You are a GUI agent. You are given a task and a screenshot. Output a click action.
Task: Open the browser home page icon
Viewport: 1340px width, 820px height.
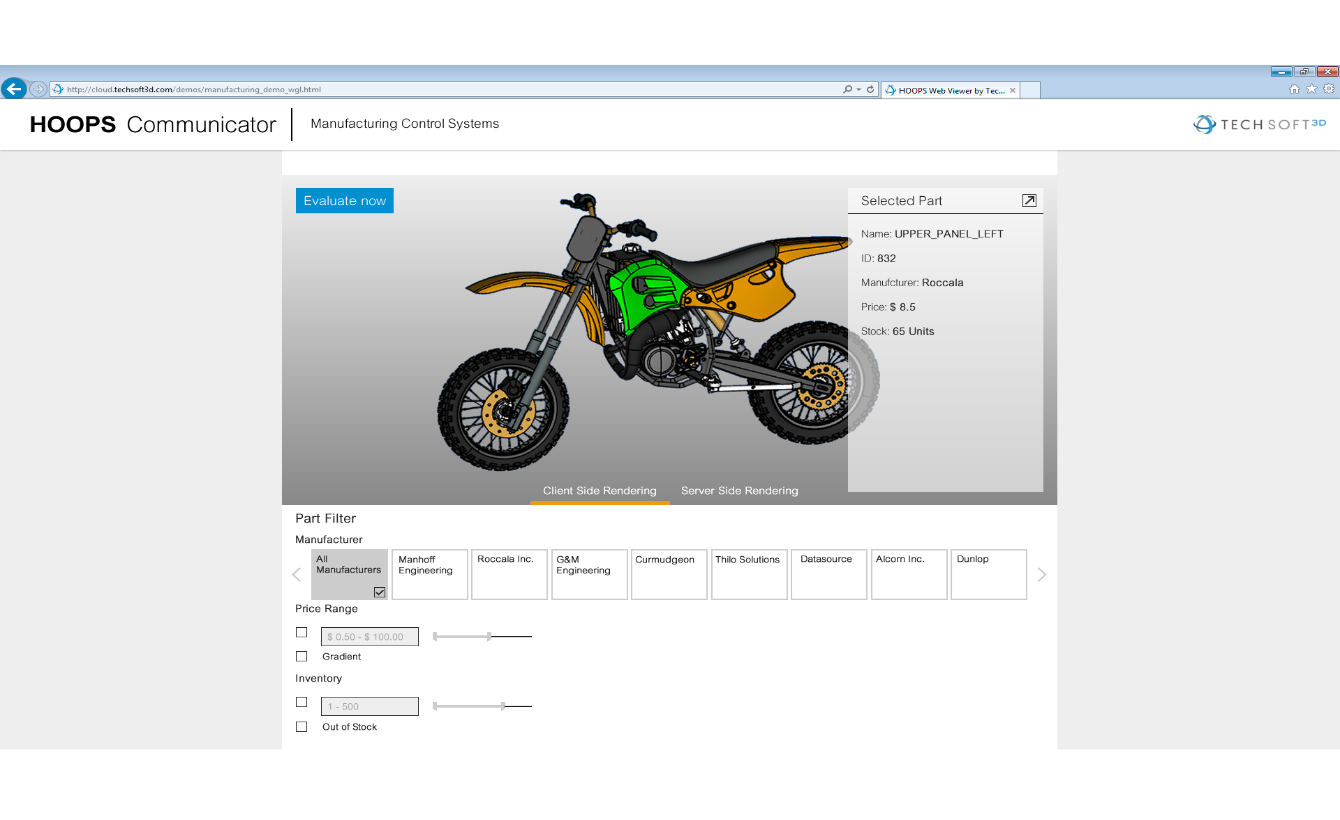point(1295,89)
